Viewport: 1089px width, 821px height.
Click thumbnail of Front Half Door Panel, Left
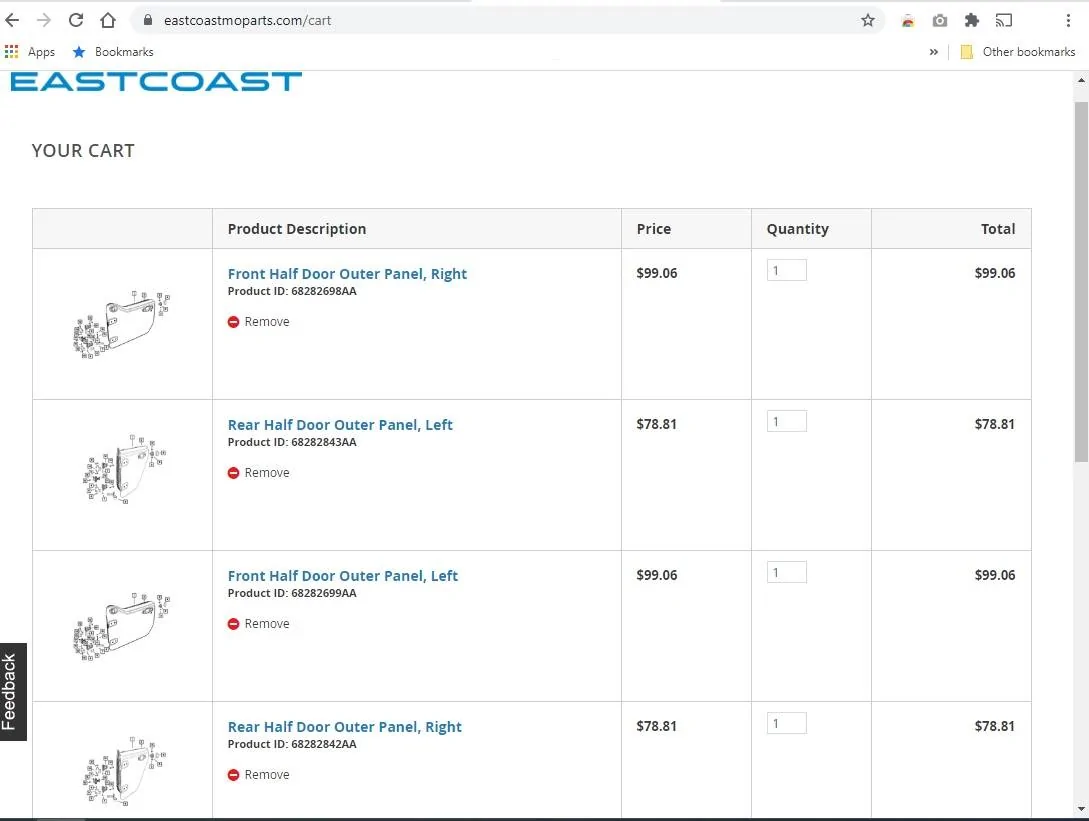(122, 627)
